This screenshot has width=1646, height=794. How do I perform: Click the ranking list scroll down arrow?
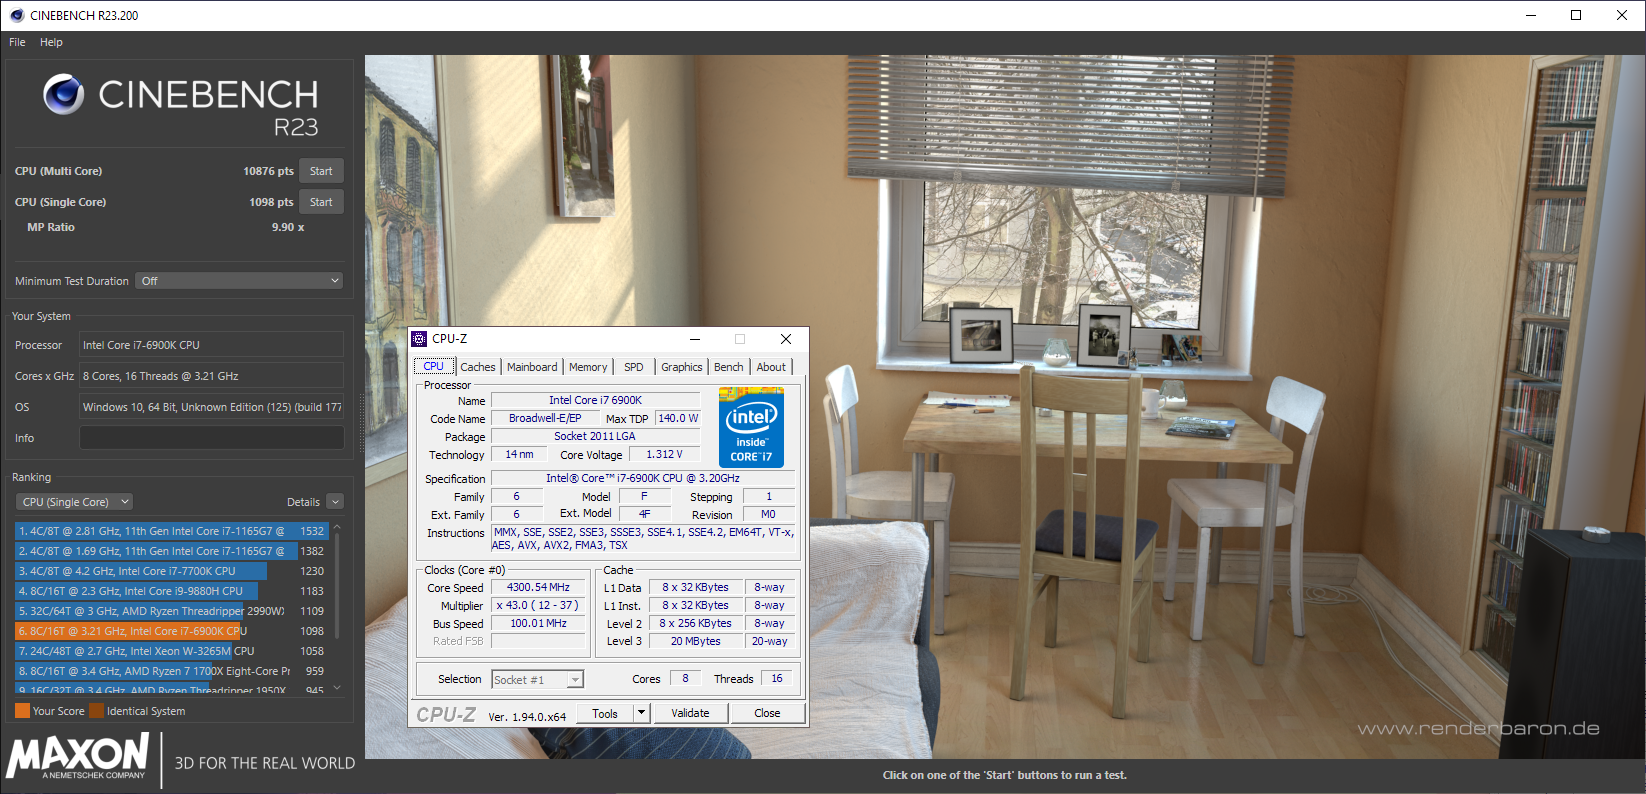[337, 688]
